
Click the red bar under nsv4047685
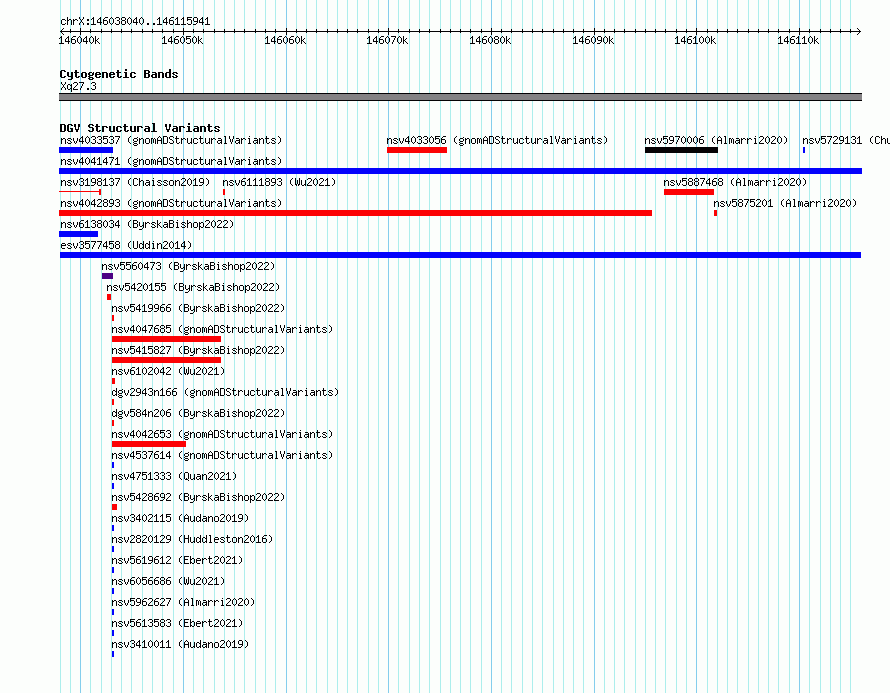tap(166, 339)
